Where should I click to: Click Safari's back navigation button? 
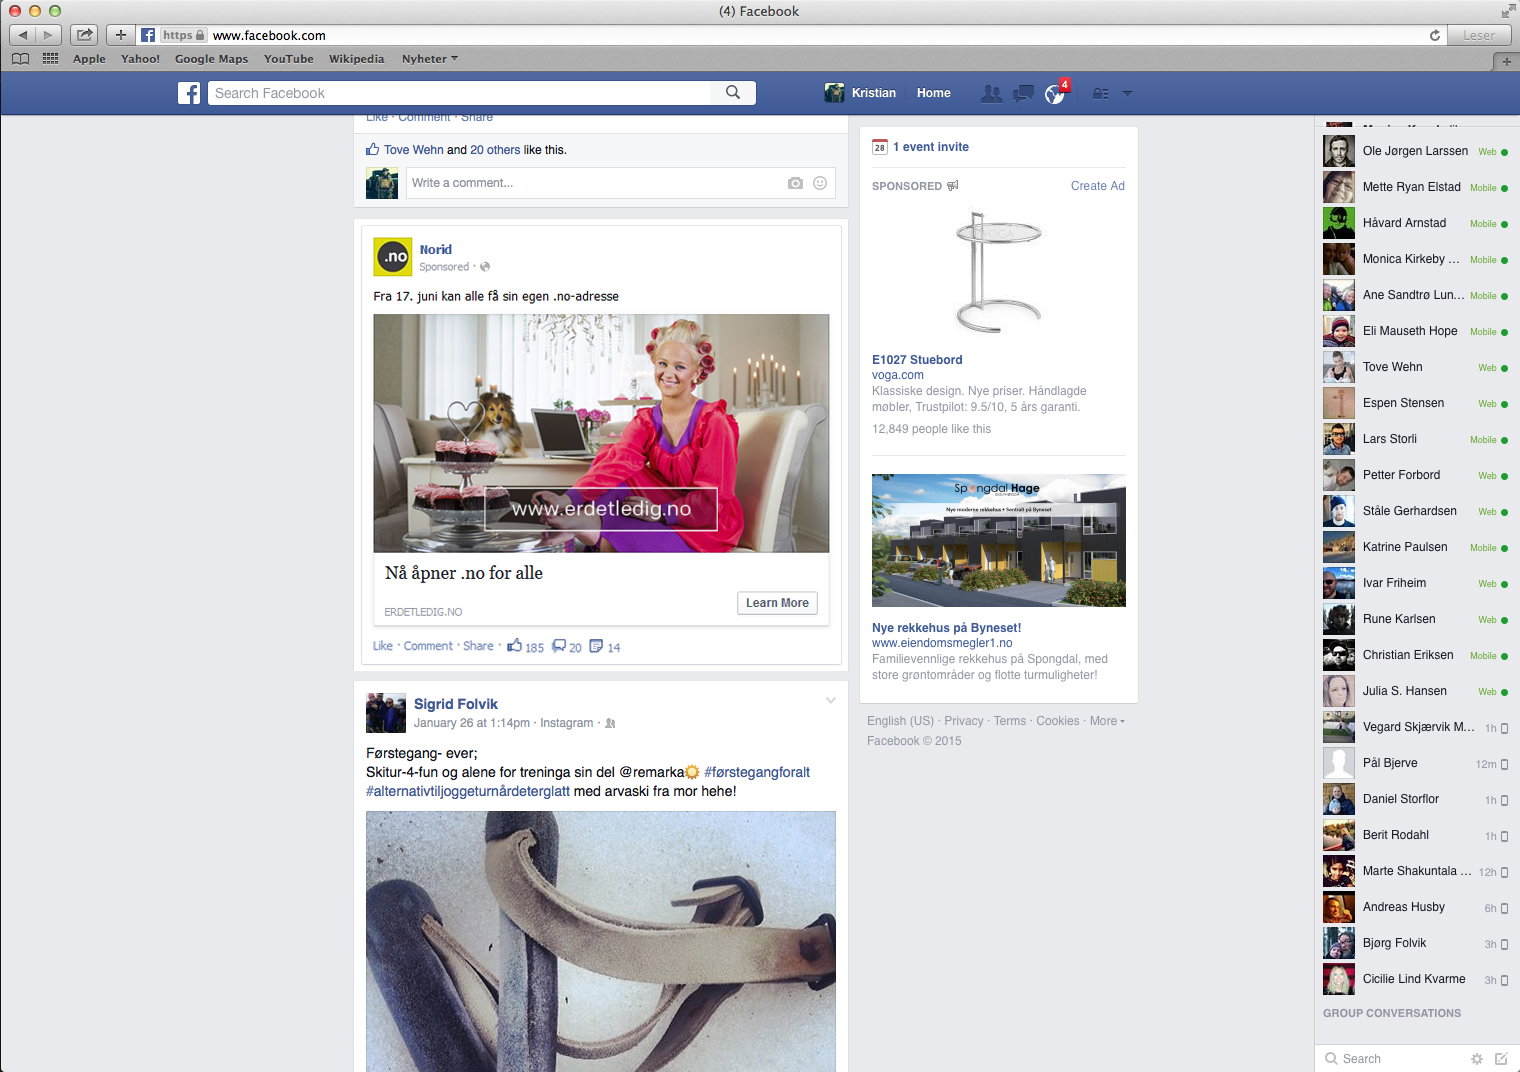pos(22,35)
